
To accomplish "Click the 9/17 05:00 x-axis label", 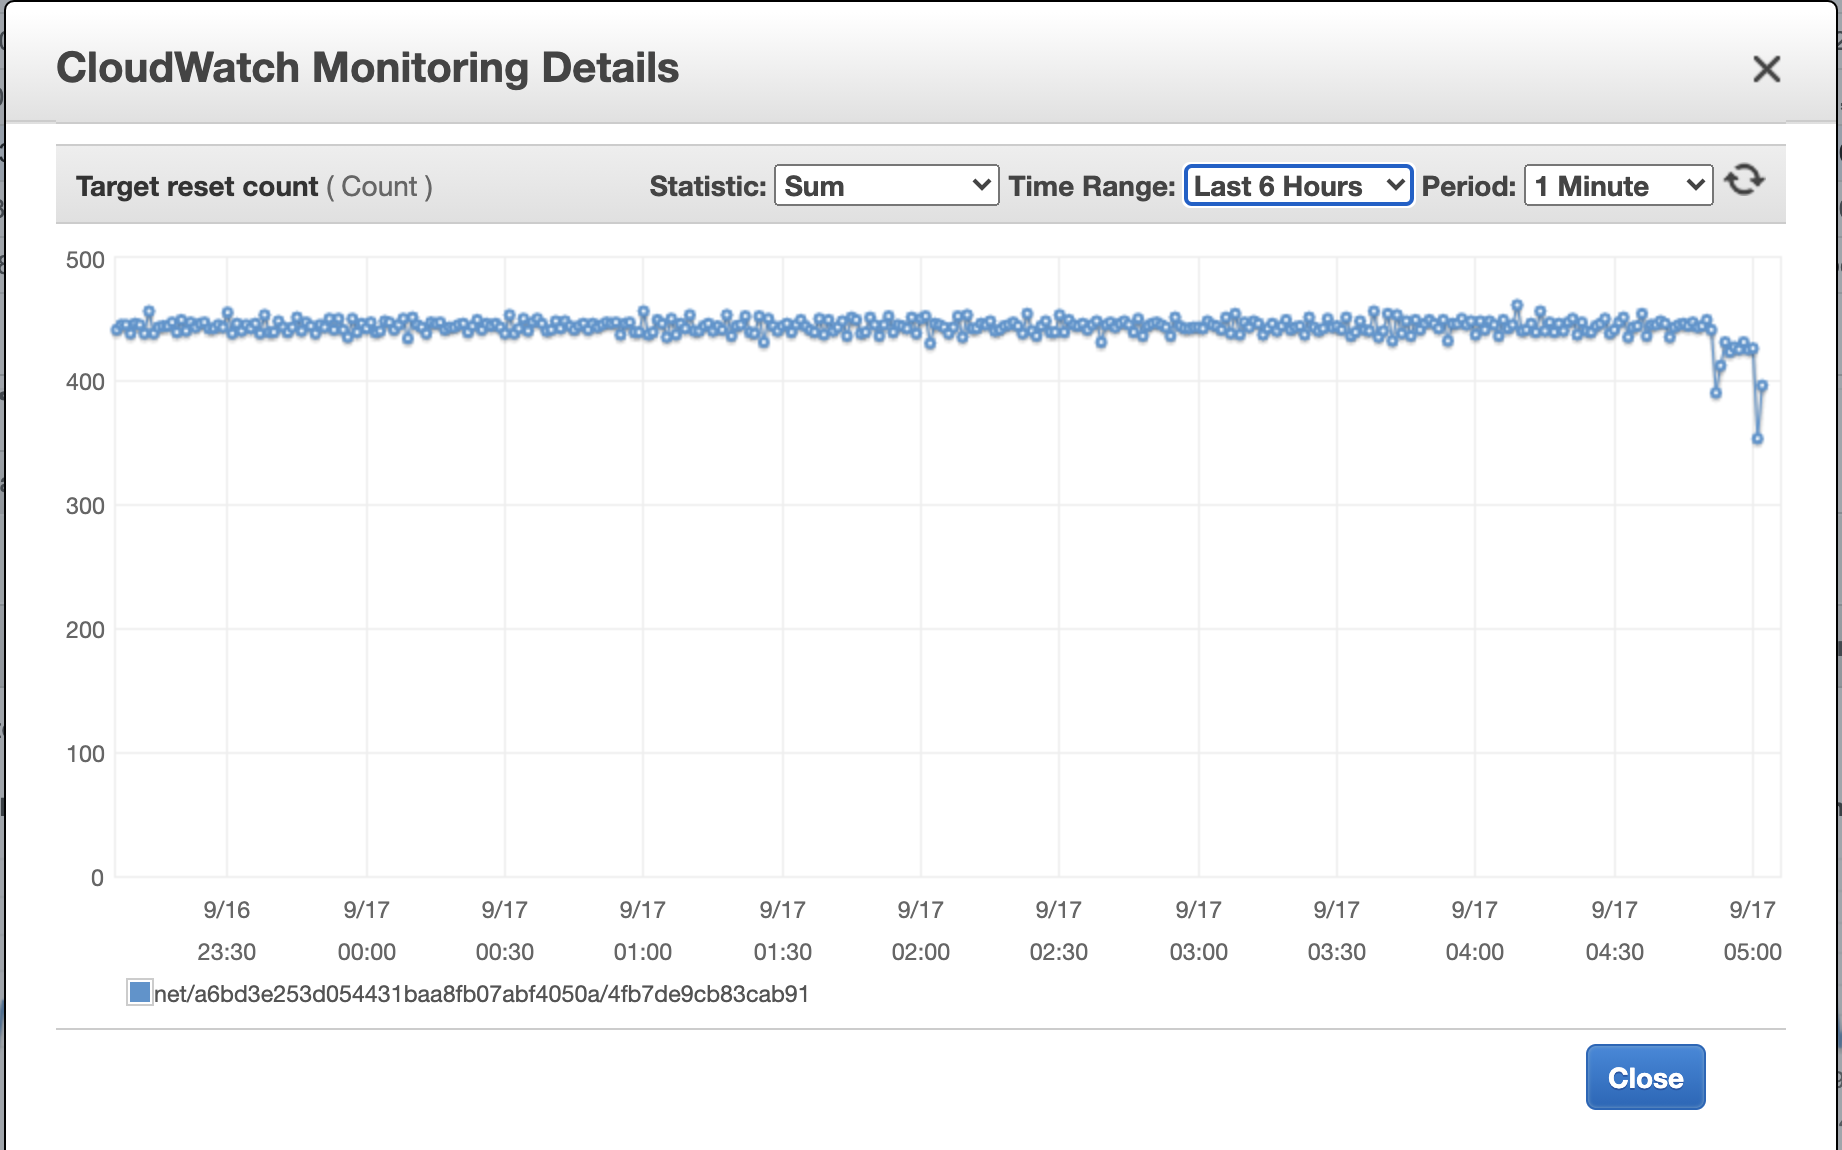I will click(1753, 931).
